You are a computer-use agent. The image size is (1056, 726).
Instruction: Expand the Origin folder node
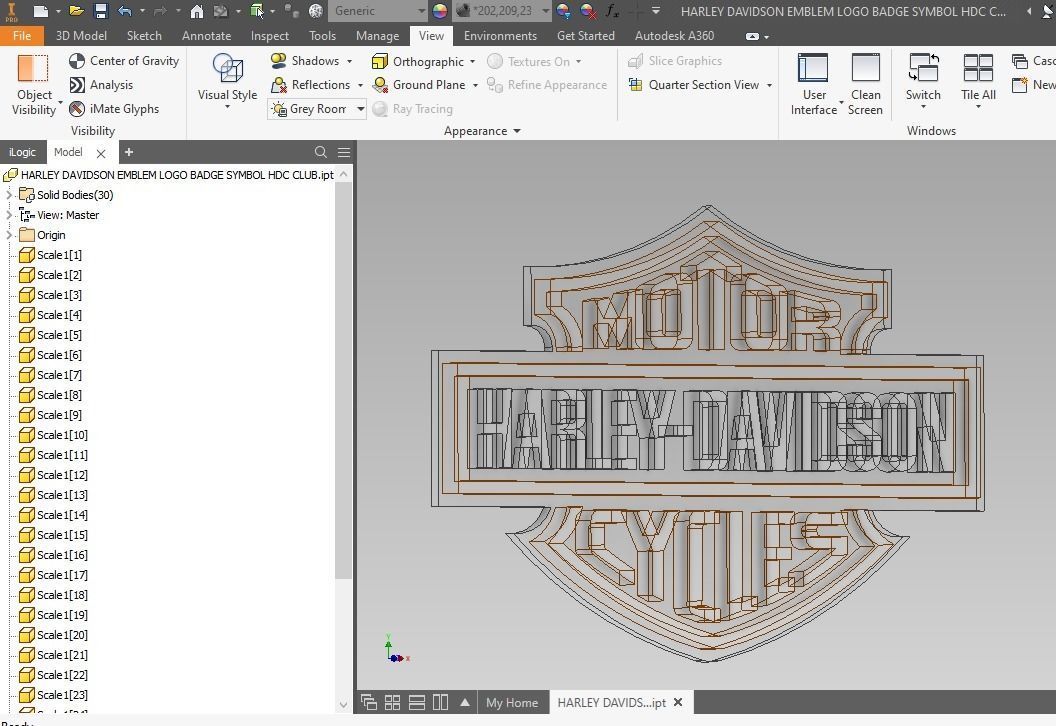tap(9, 235)
